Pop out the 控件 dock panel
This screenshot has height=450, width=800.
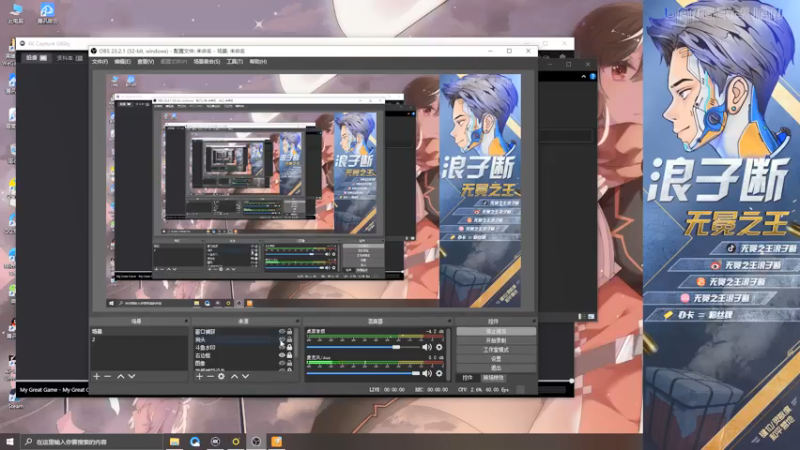coord(534,321)
